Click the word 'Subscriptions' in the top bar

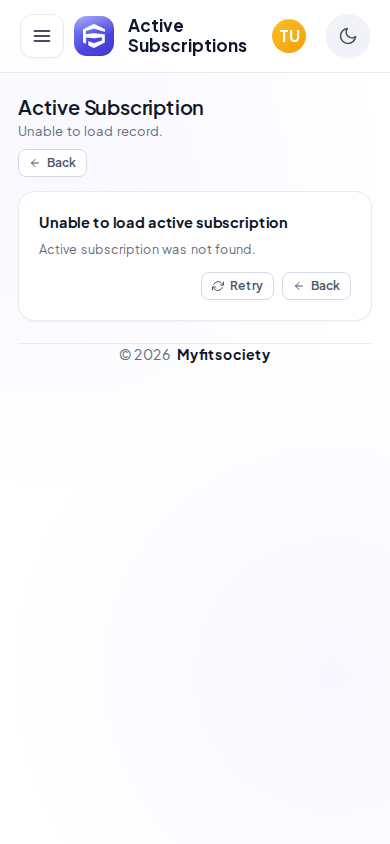tap(187, 46)
